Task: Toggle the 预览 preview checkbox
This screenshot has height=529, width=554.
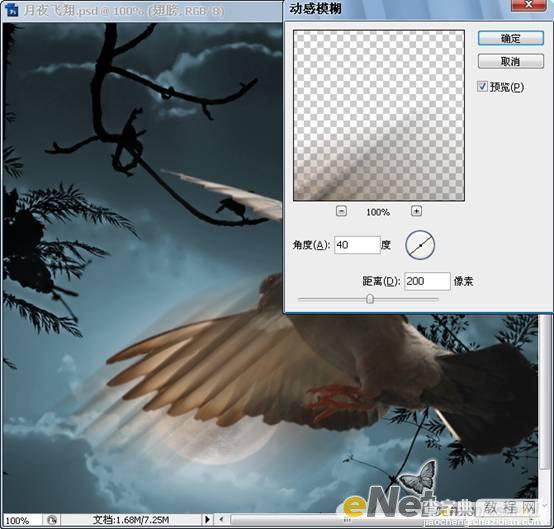Action: click(482, 87)
